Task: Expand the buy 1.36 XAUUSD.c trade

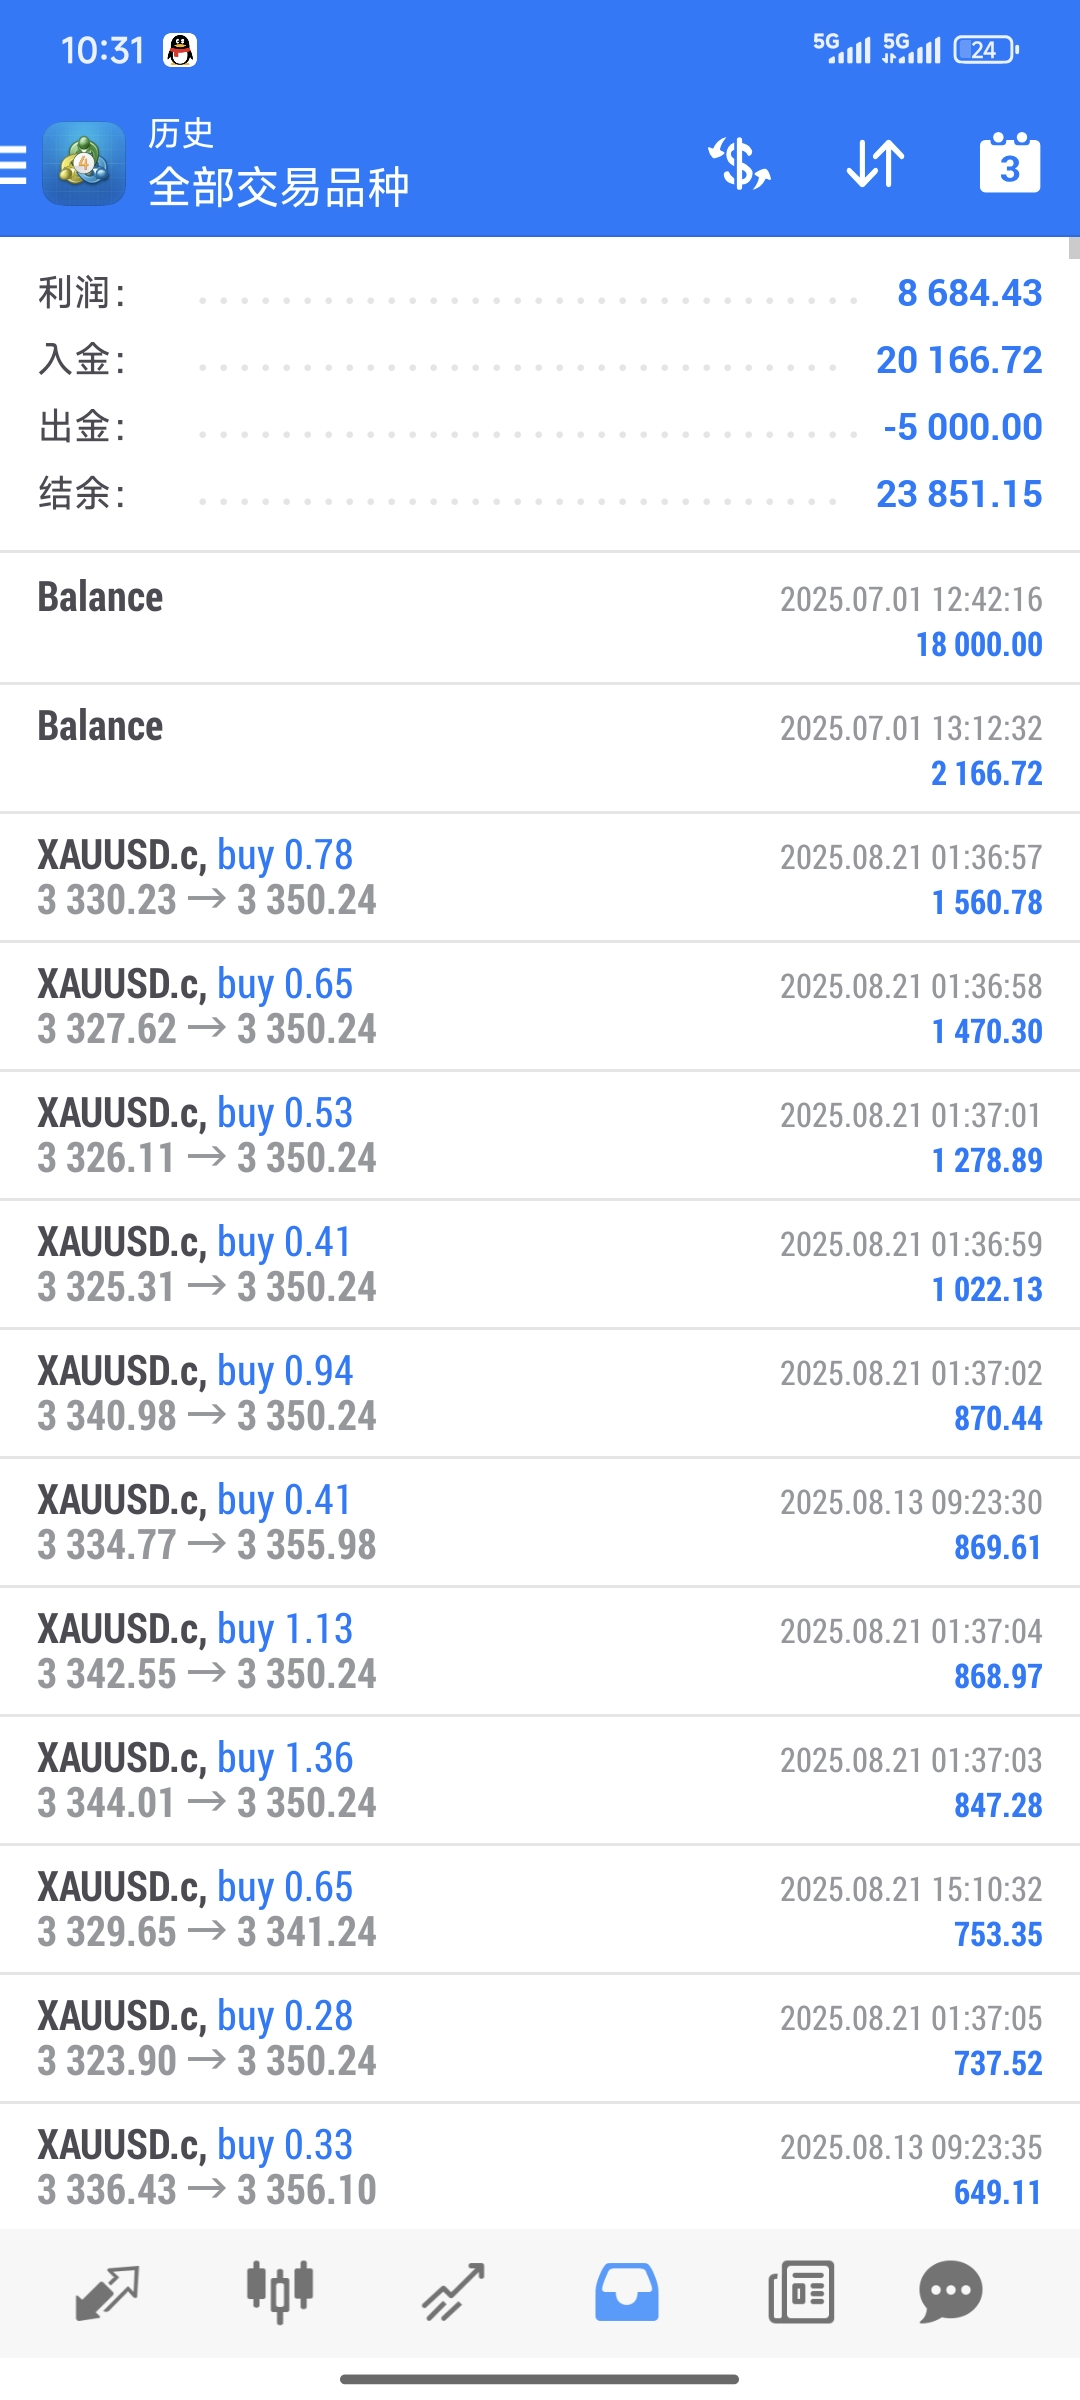Action: pyautogui.click(x=540, y=1781)
